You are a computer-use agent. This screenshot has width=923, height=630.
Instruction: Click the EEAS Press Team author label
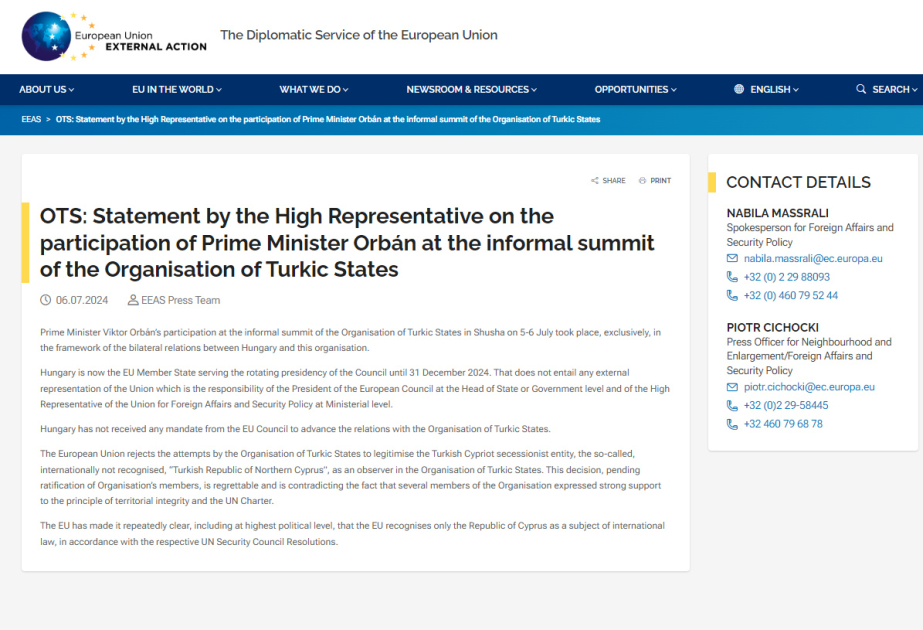pos(180,300)
